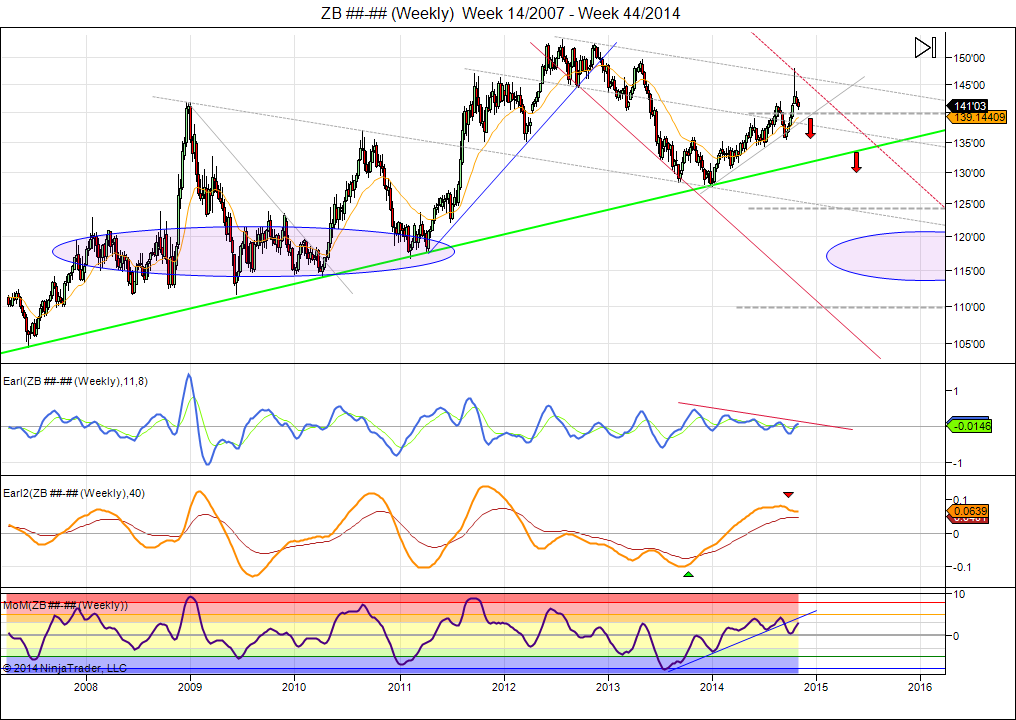Image resolution: width=1016 pixels, height=720 pixels.
Task: Select the orange 139.14409 price marker
Action: (x=979, y=118)
